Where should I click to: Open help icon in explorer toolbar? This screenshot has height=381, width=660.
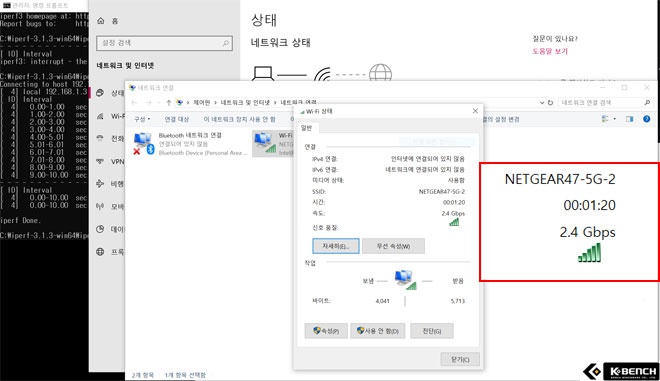[x=647, y=119]
